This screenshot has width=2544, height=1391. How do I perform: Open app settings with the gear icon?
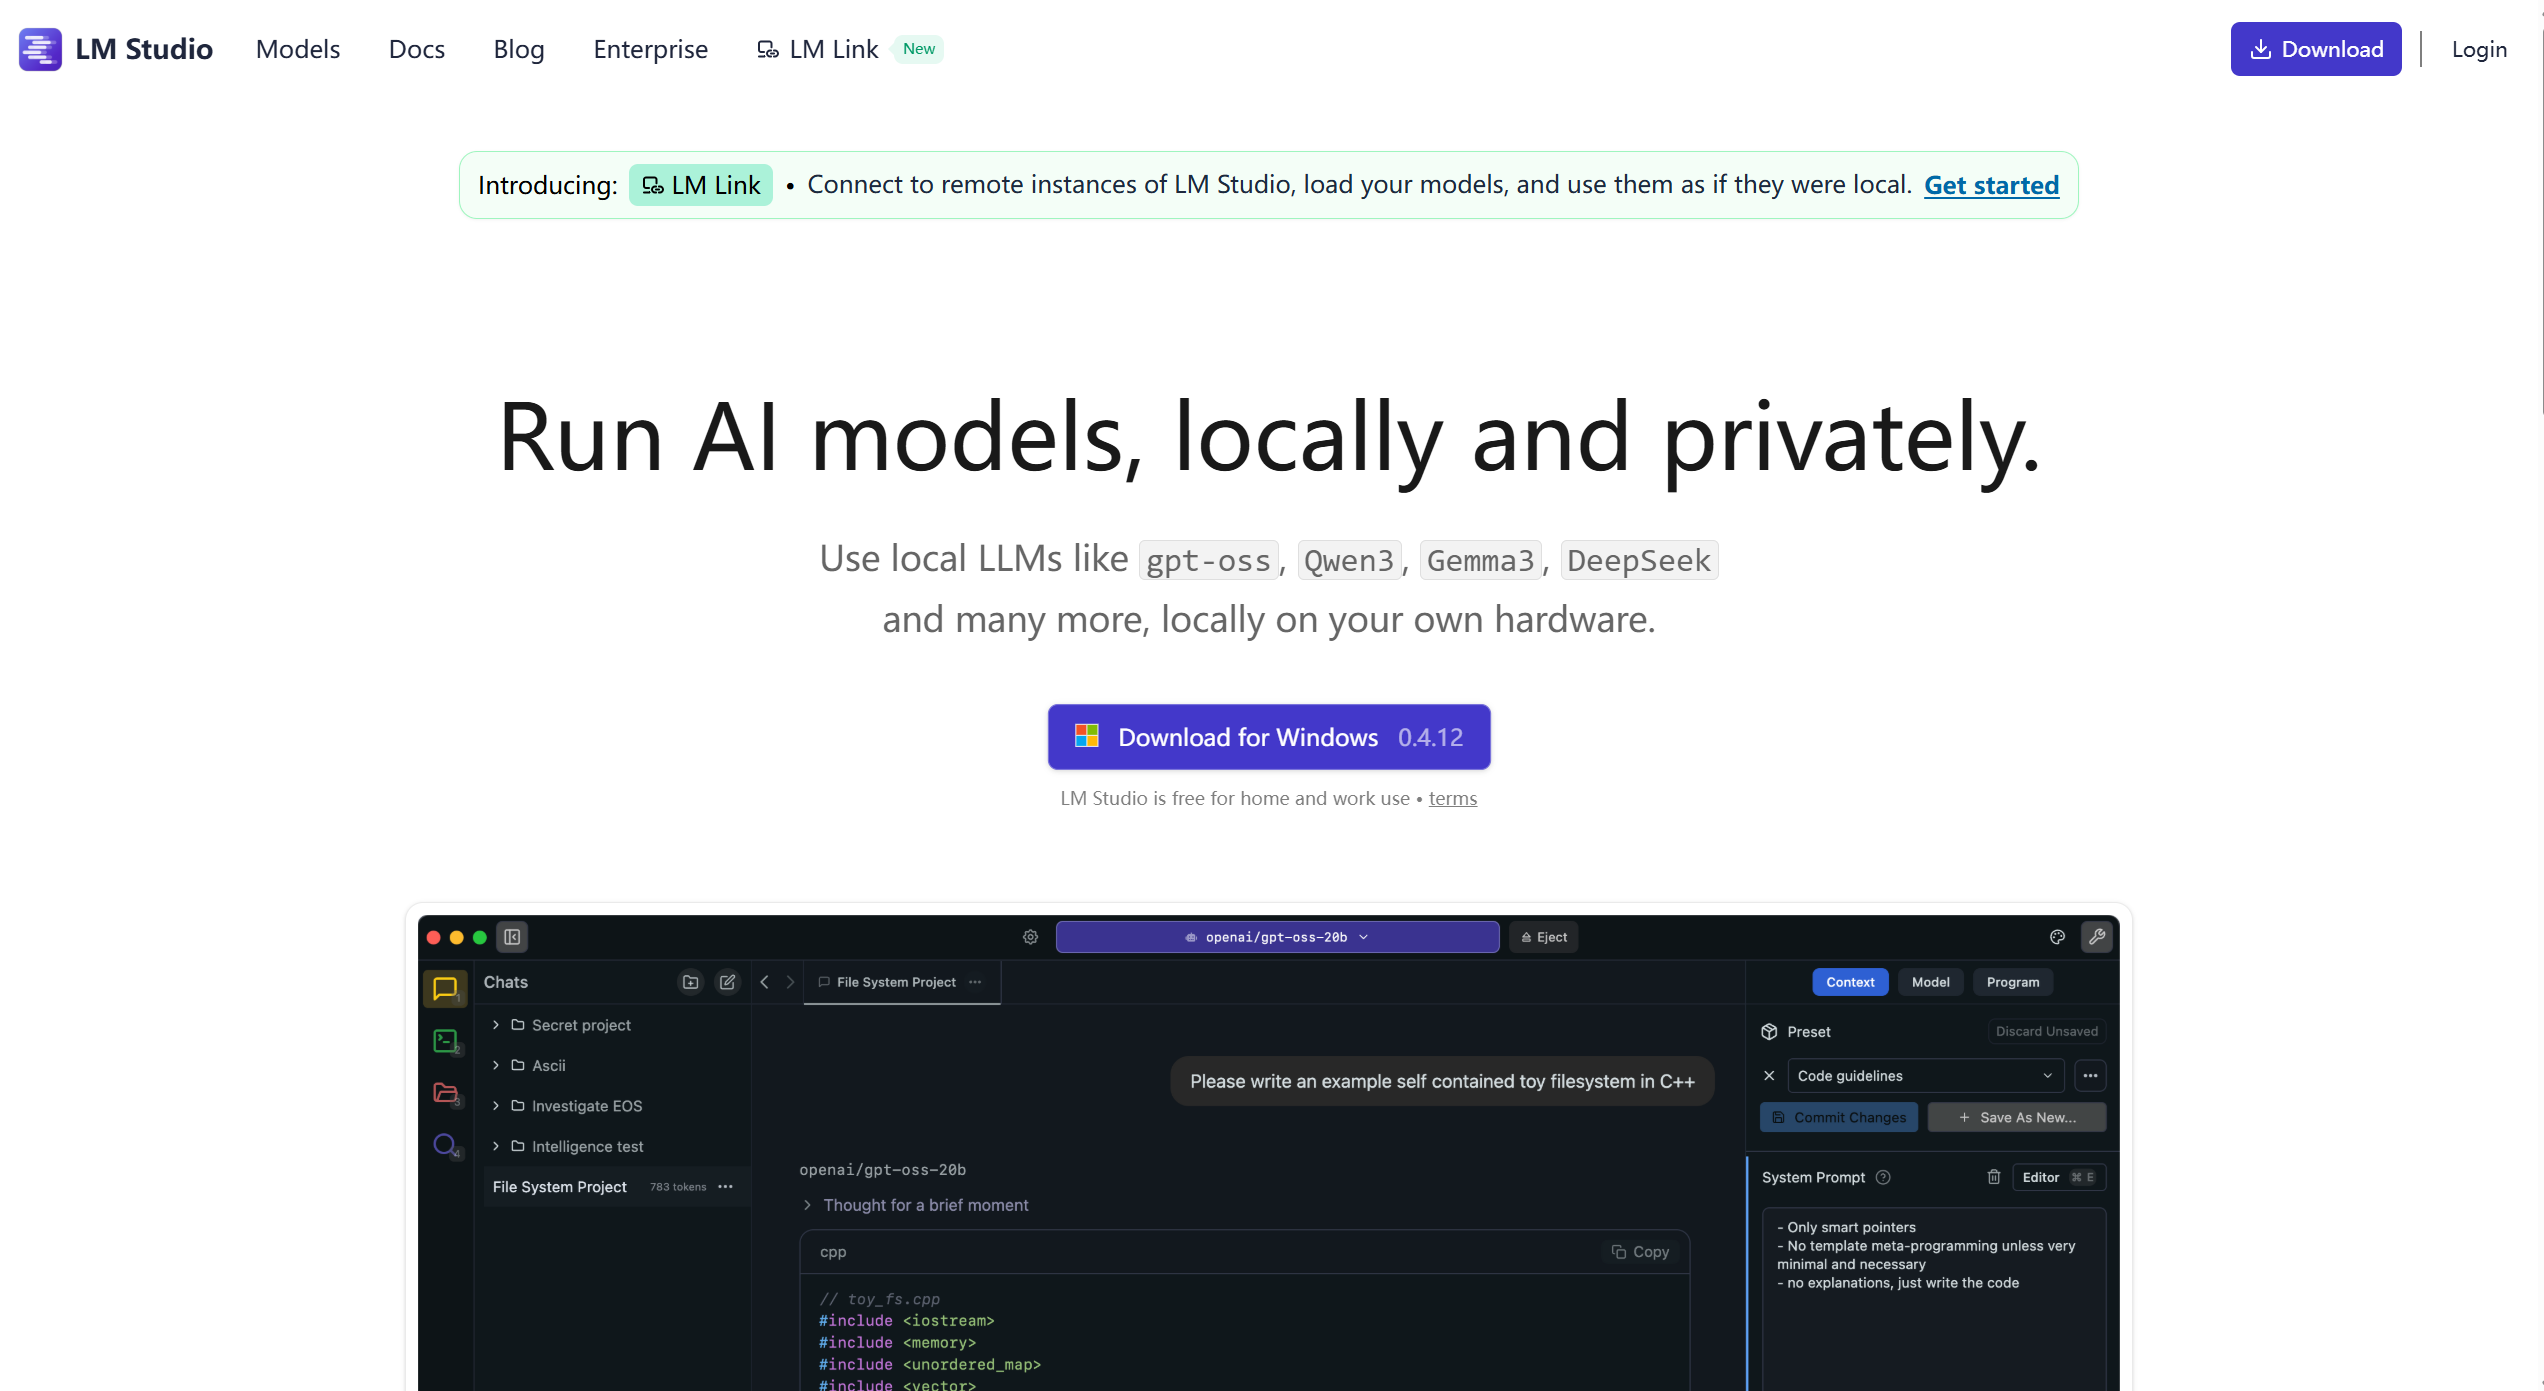click(1030, 937)
